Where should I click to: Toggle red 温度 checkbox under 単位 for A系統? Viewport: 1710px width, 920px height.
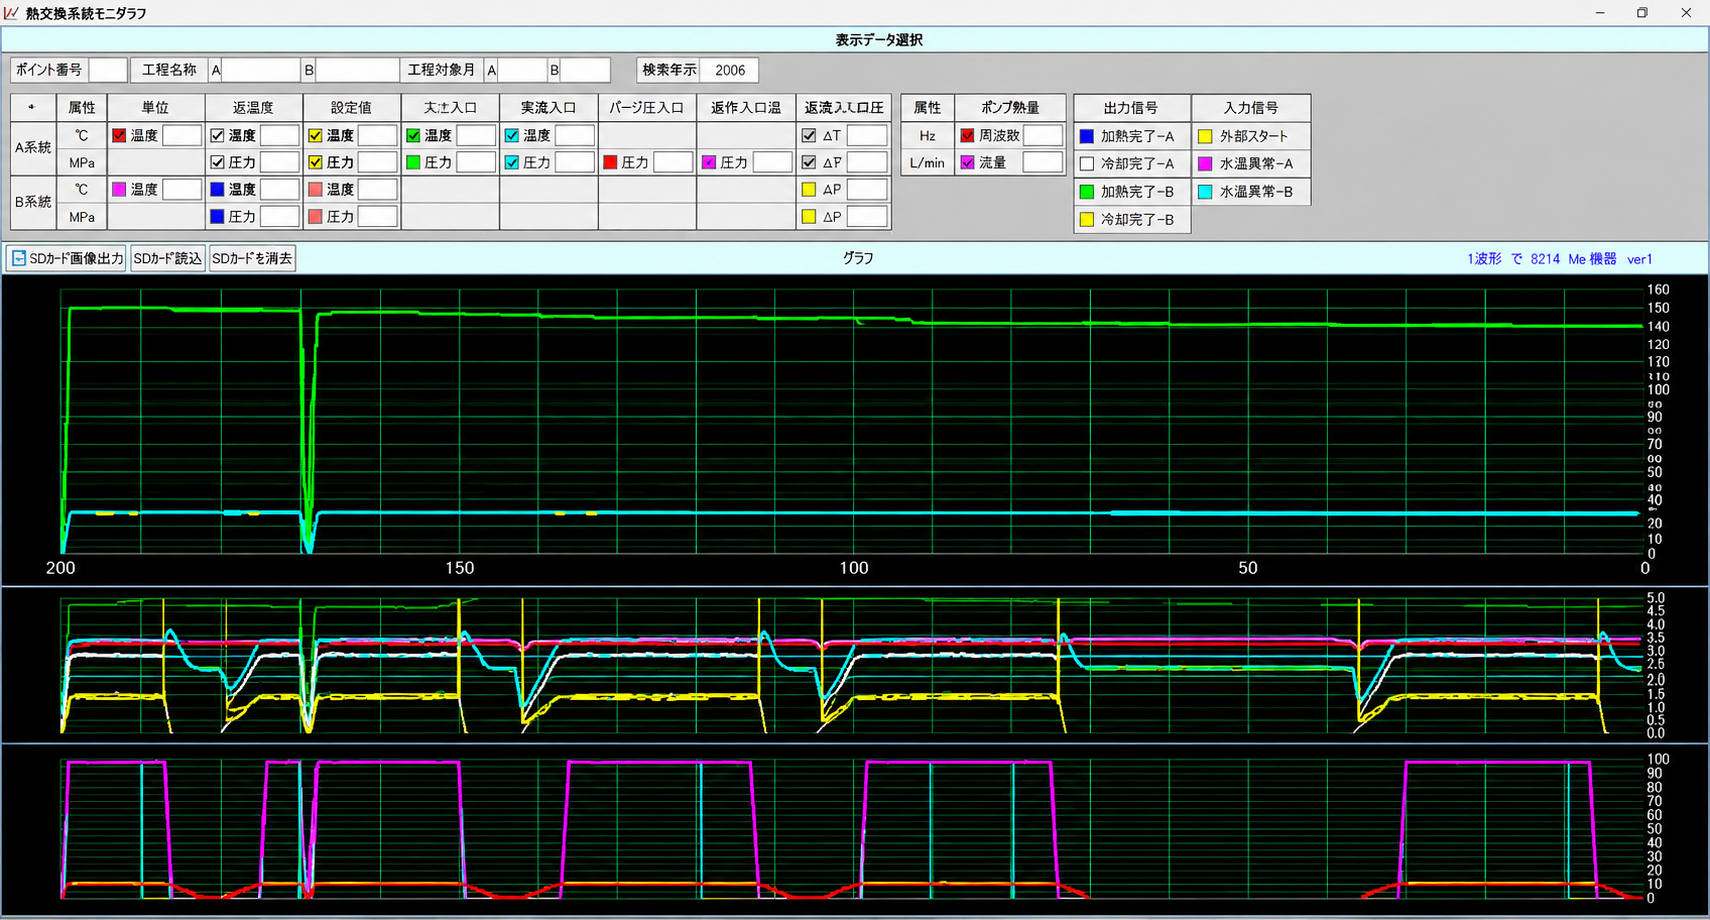(119, 135)
